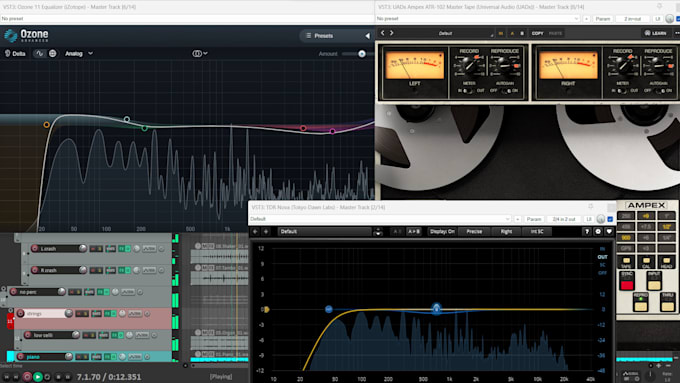Click REPRO button on Ampex panel
This screenshot has width=680, height=383.
tap(641, 302)
